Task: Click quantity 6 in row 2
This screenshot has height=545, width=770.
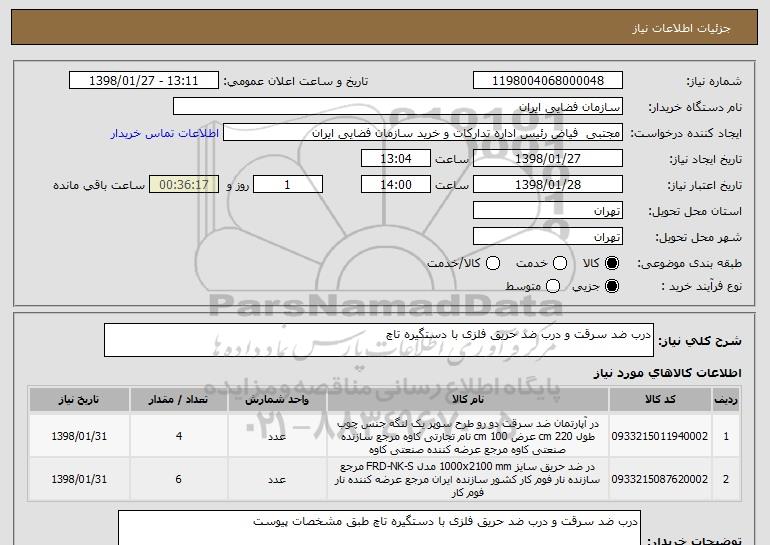Action: point(179,479)
